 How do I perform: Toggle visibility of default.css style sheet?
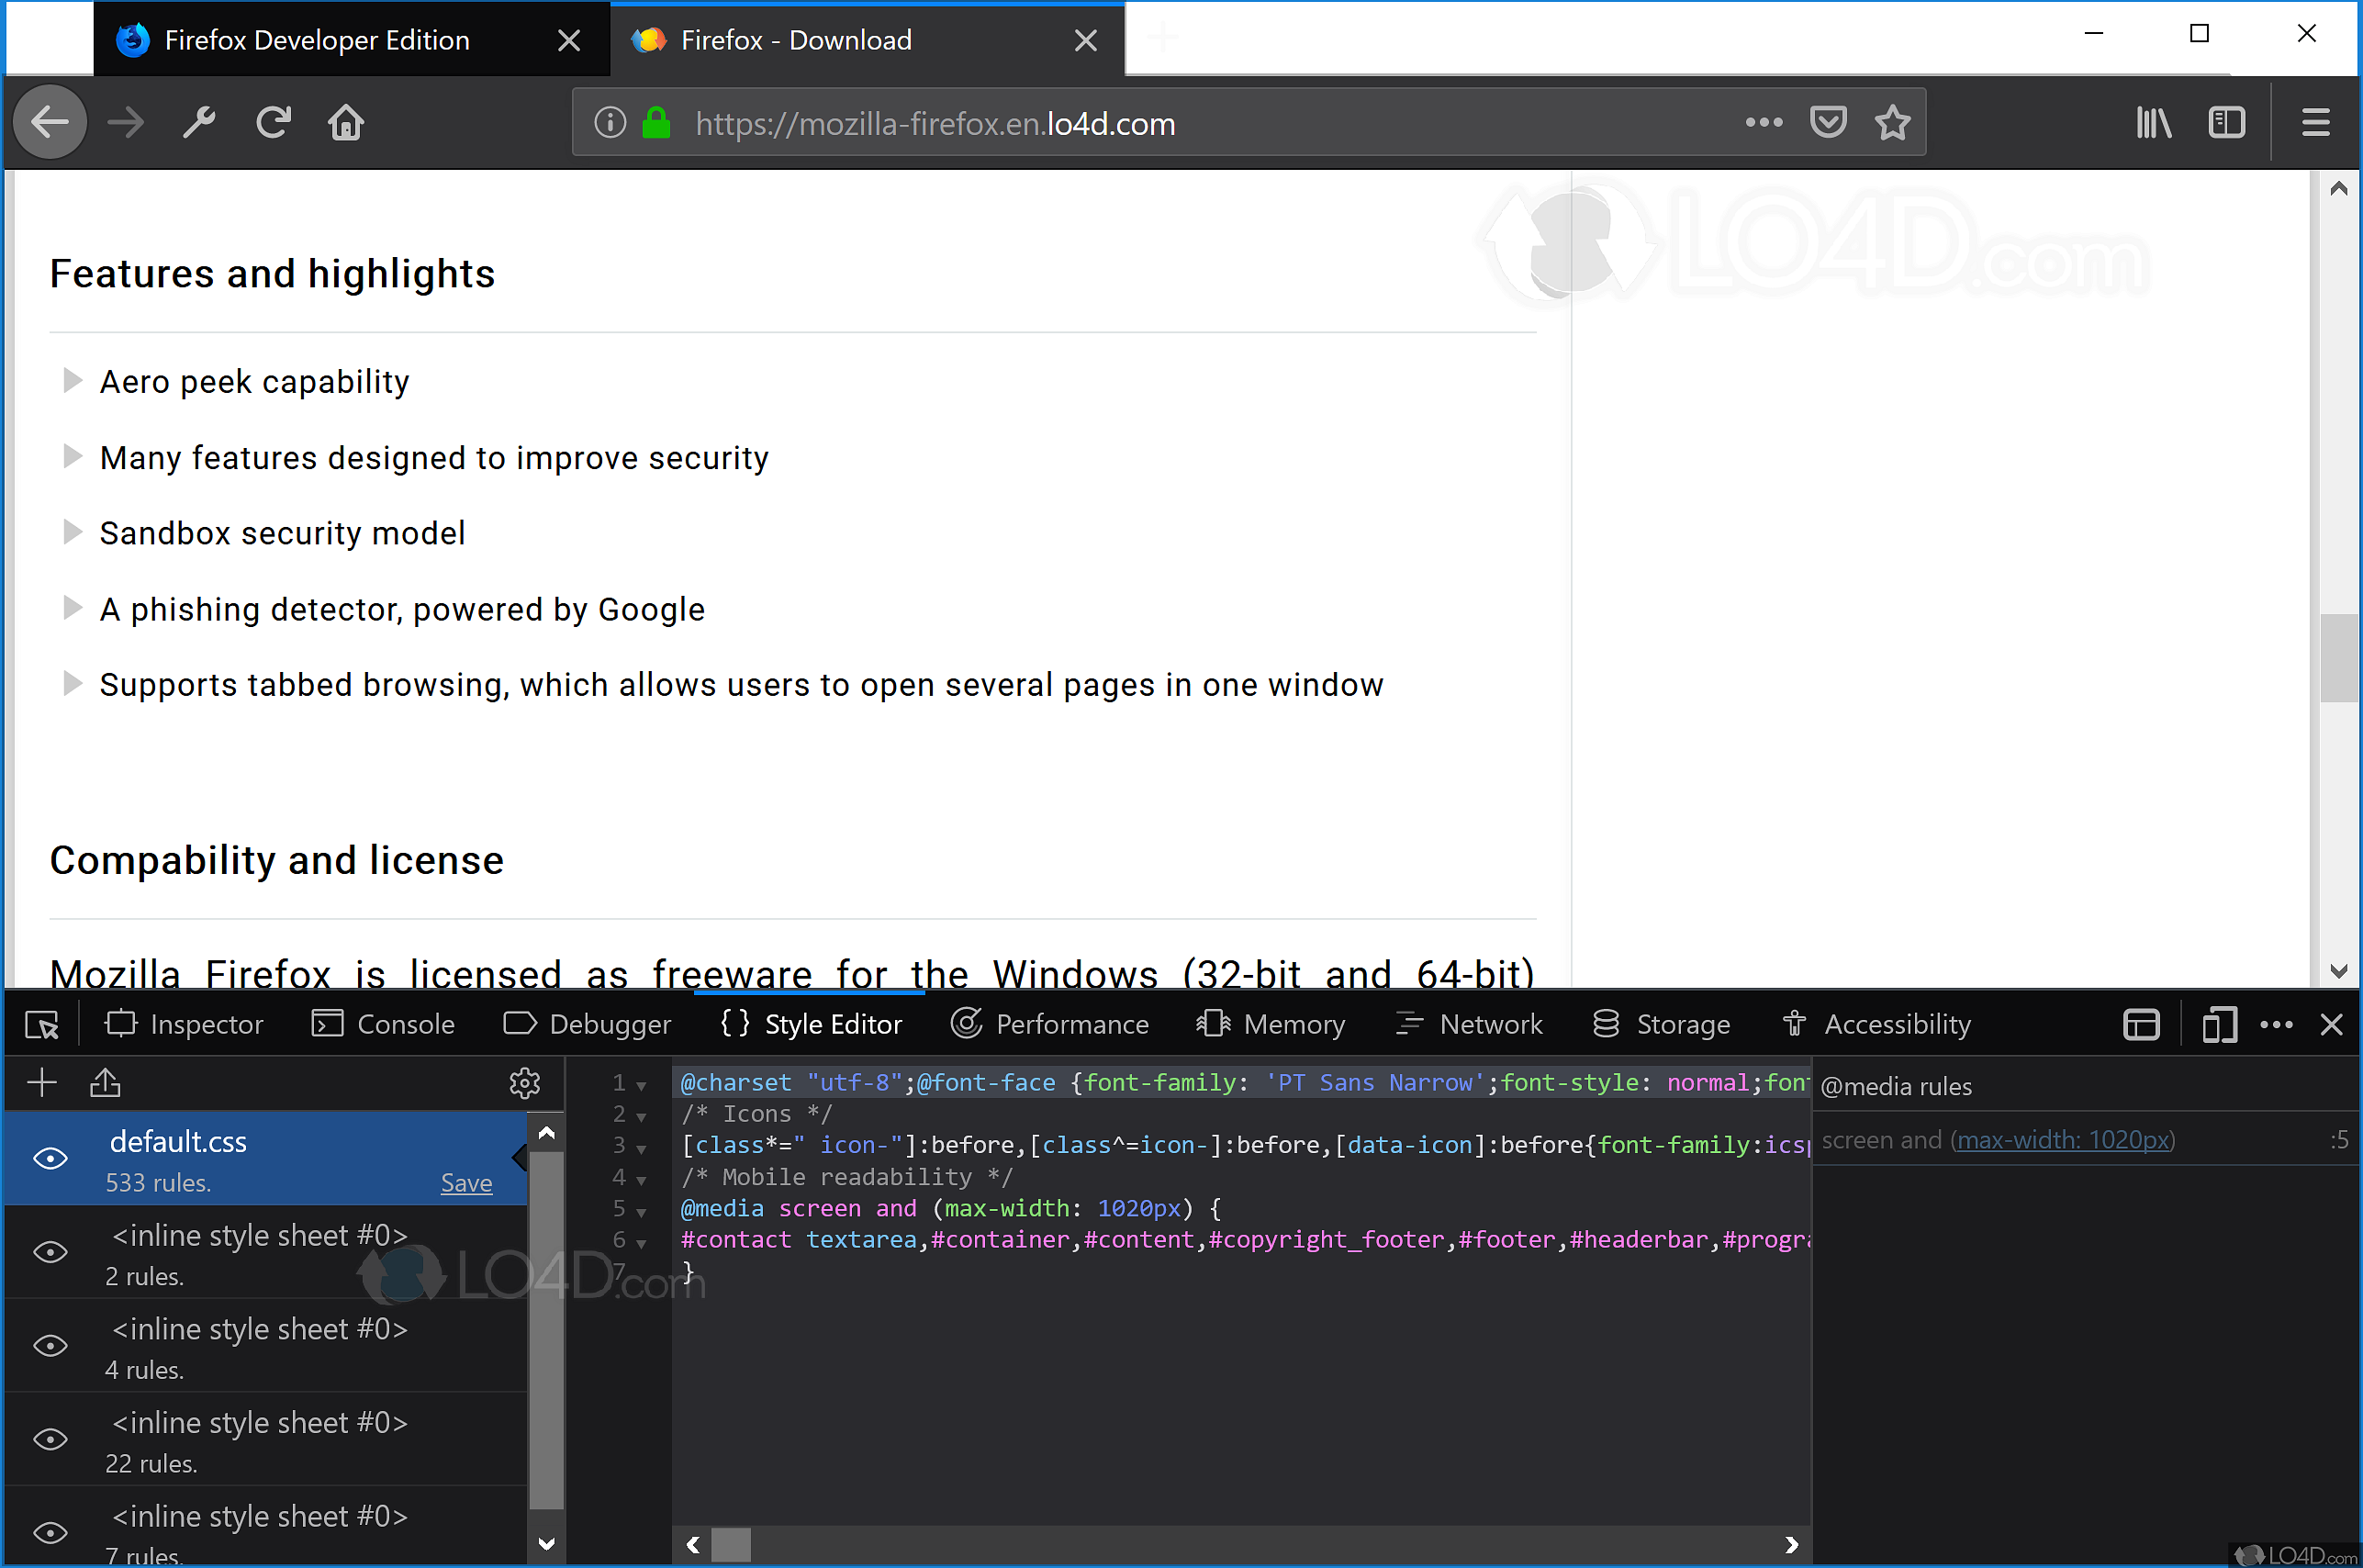coord(50,1158)
